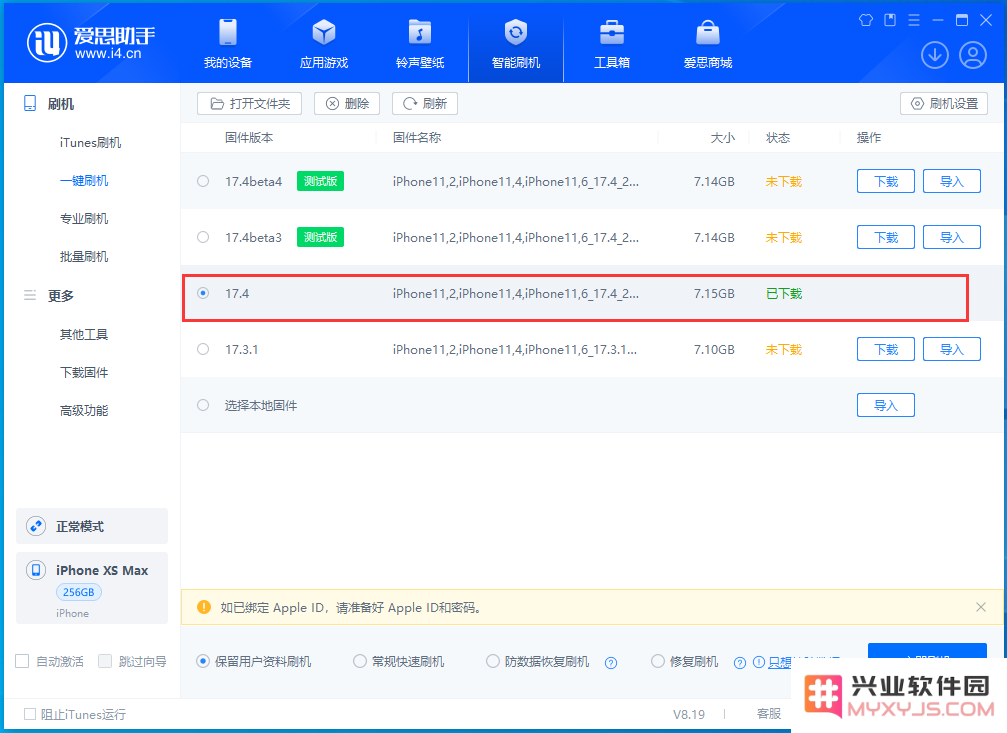Select firmware 17.4beta3 radio button

[x=203, y=237]
